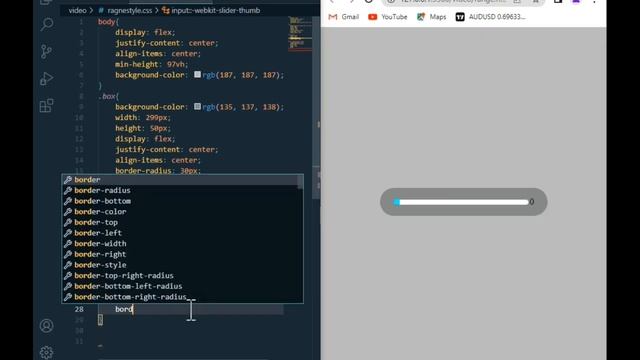640x360 pixels.
Task: Open the Run and Debug view
Action: coord(47,78)
